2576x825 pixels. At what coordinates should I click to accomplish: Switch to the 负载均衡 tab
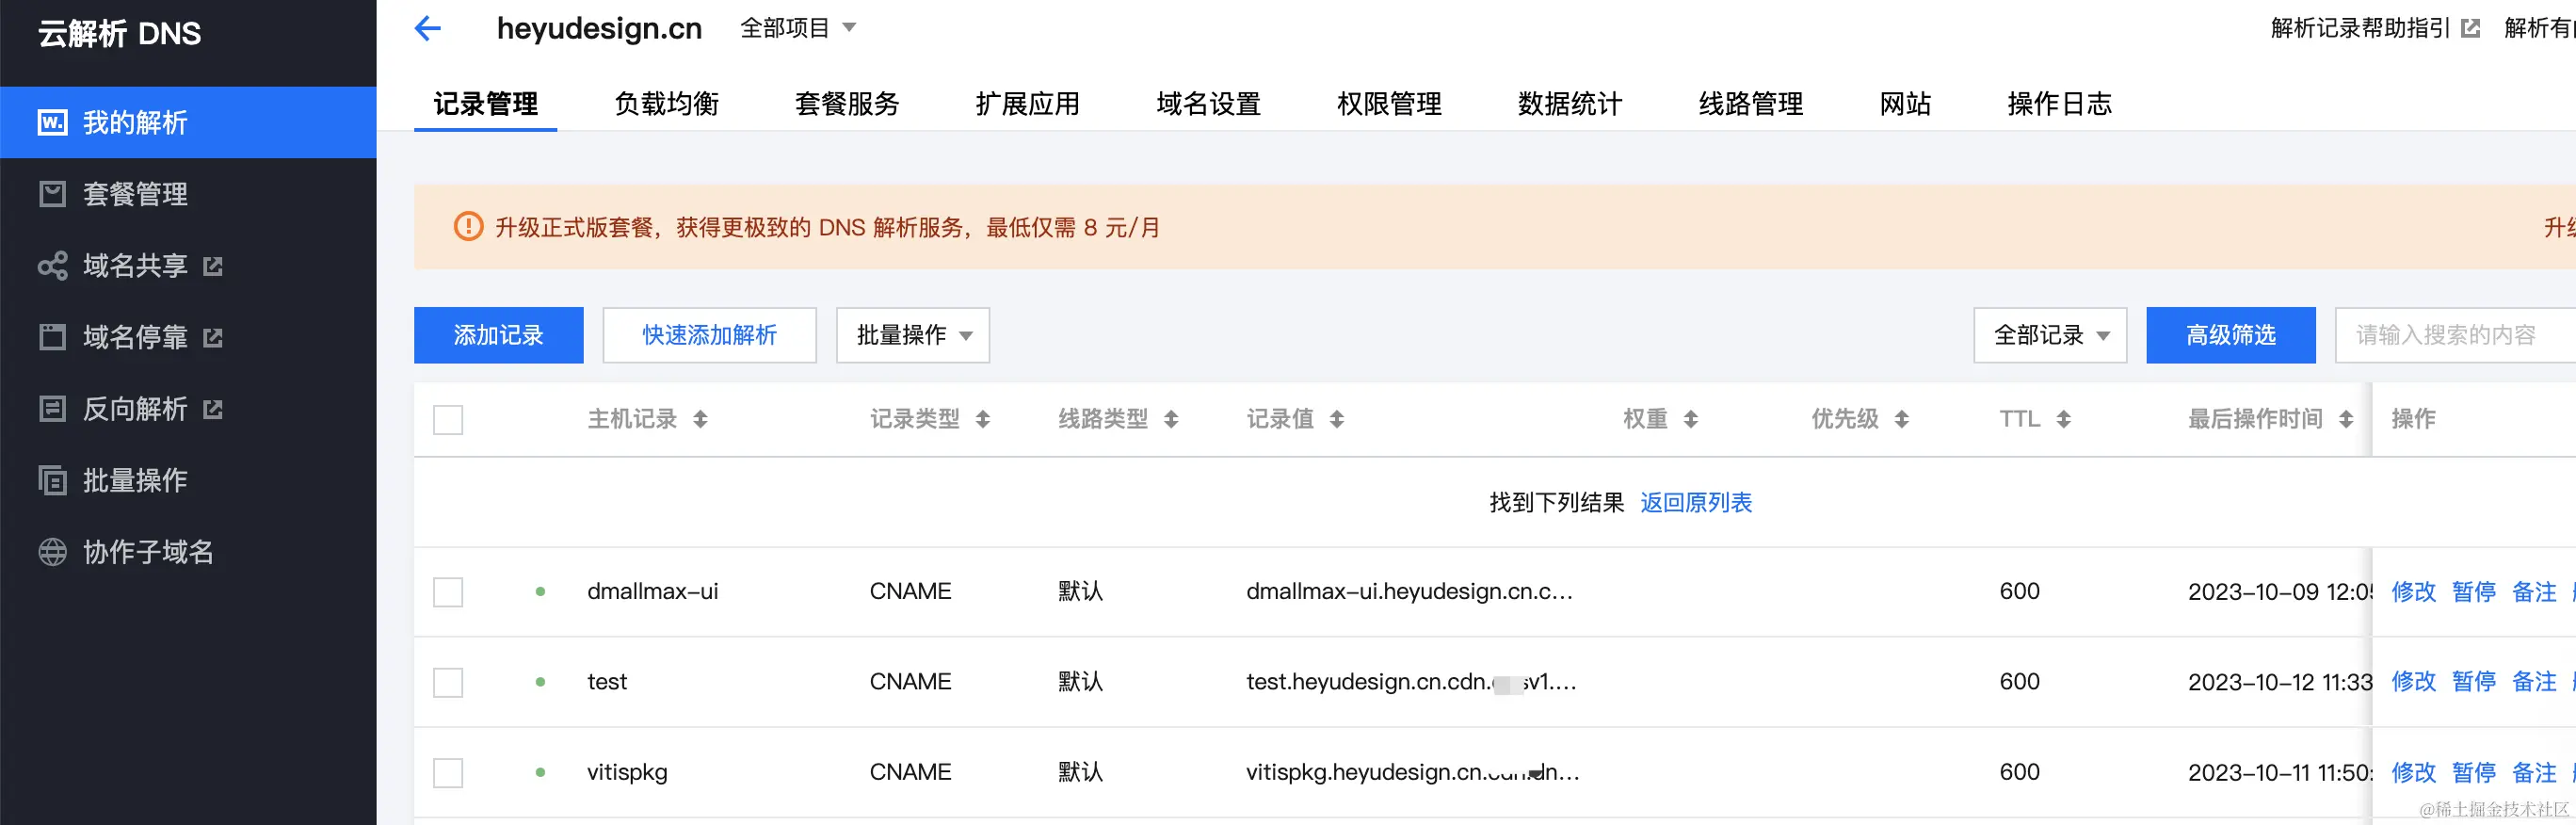tap(667, 104)
